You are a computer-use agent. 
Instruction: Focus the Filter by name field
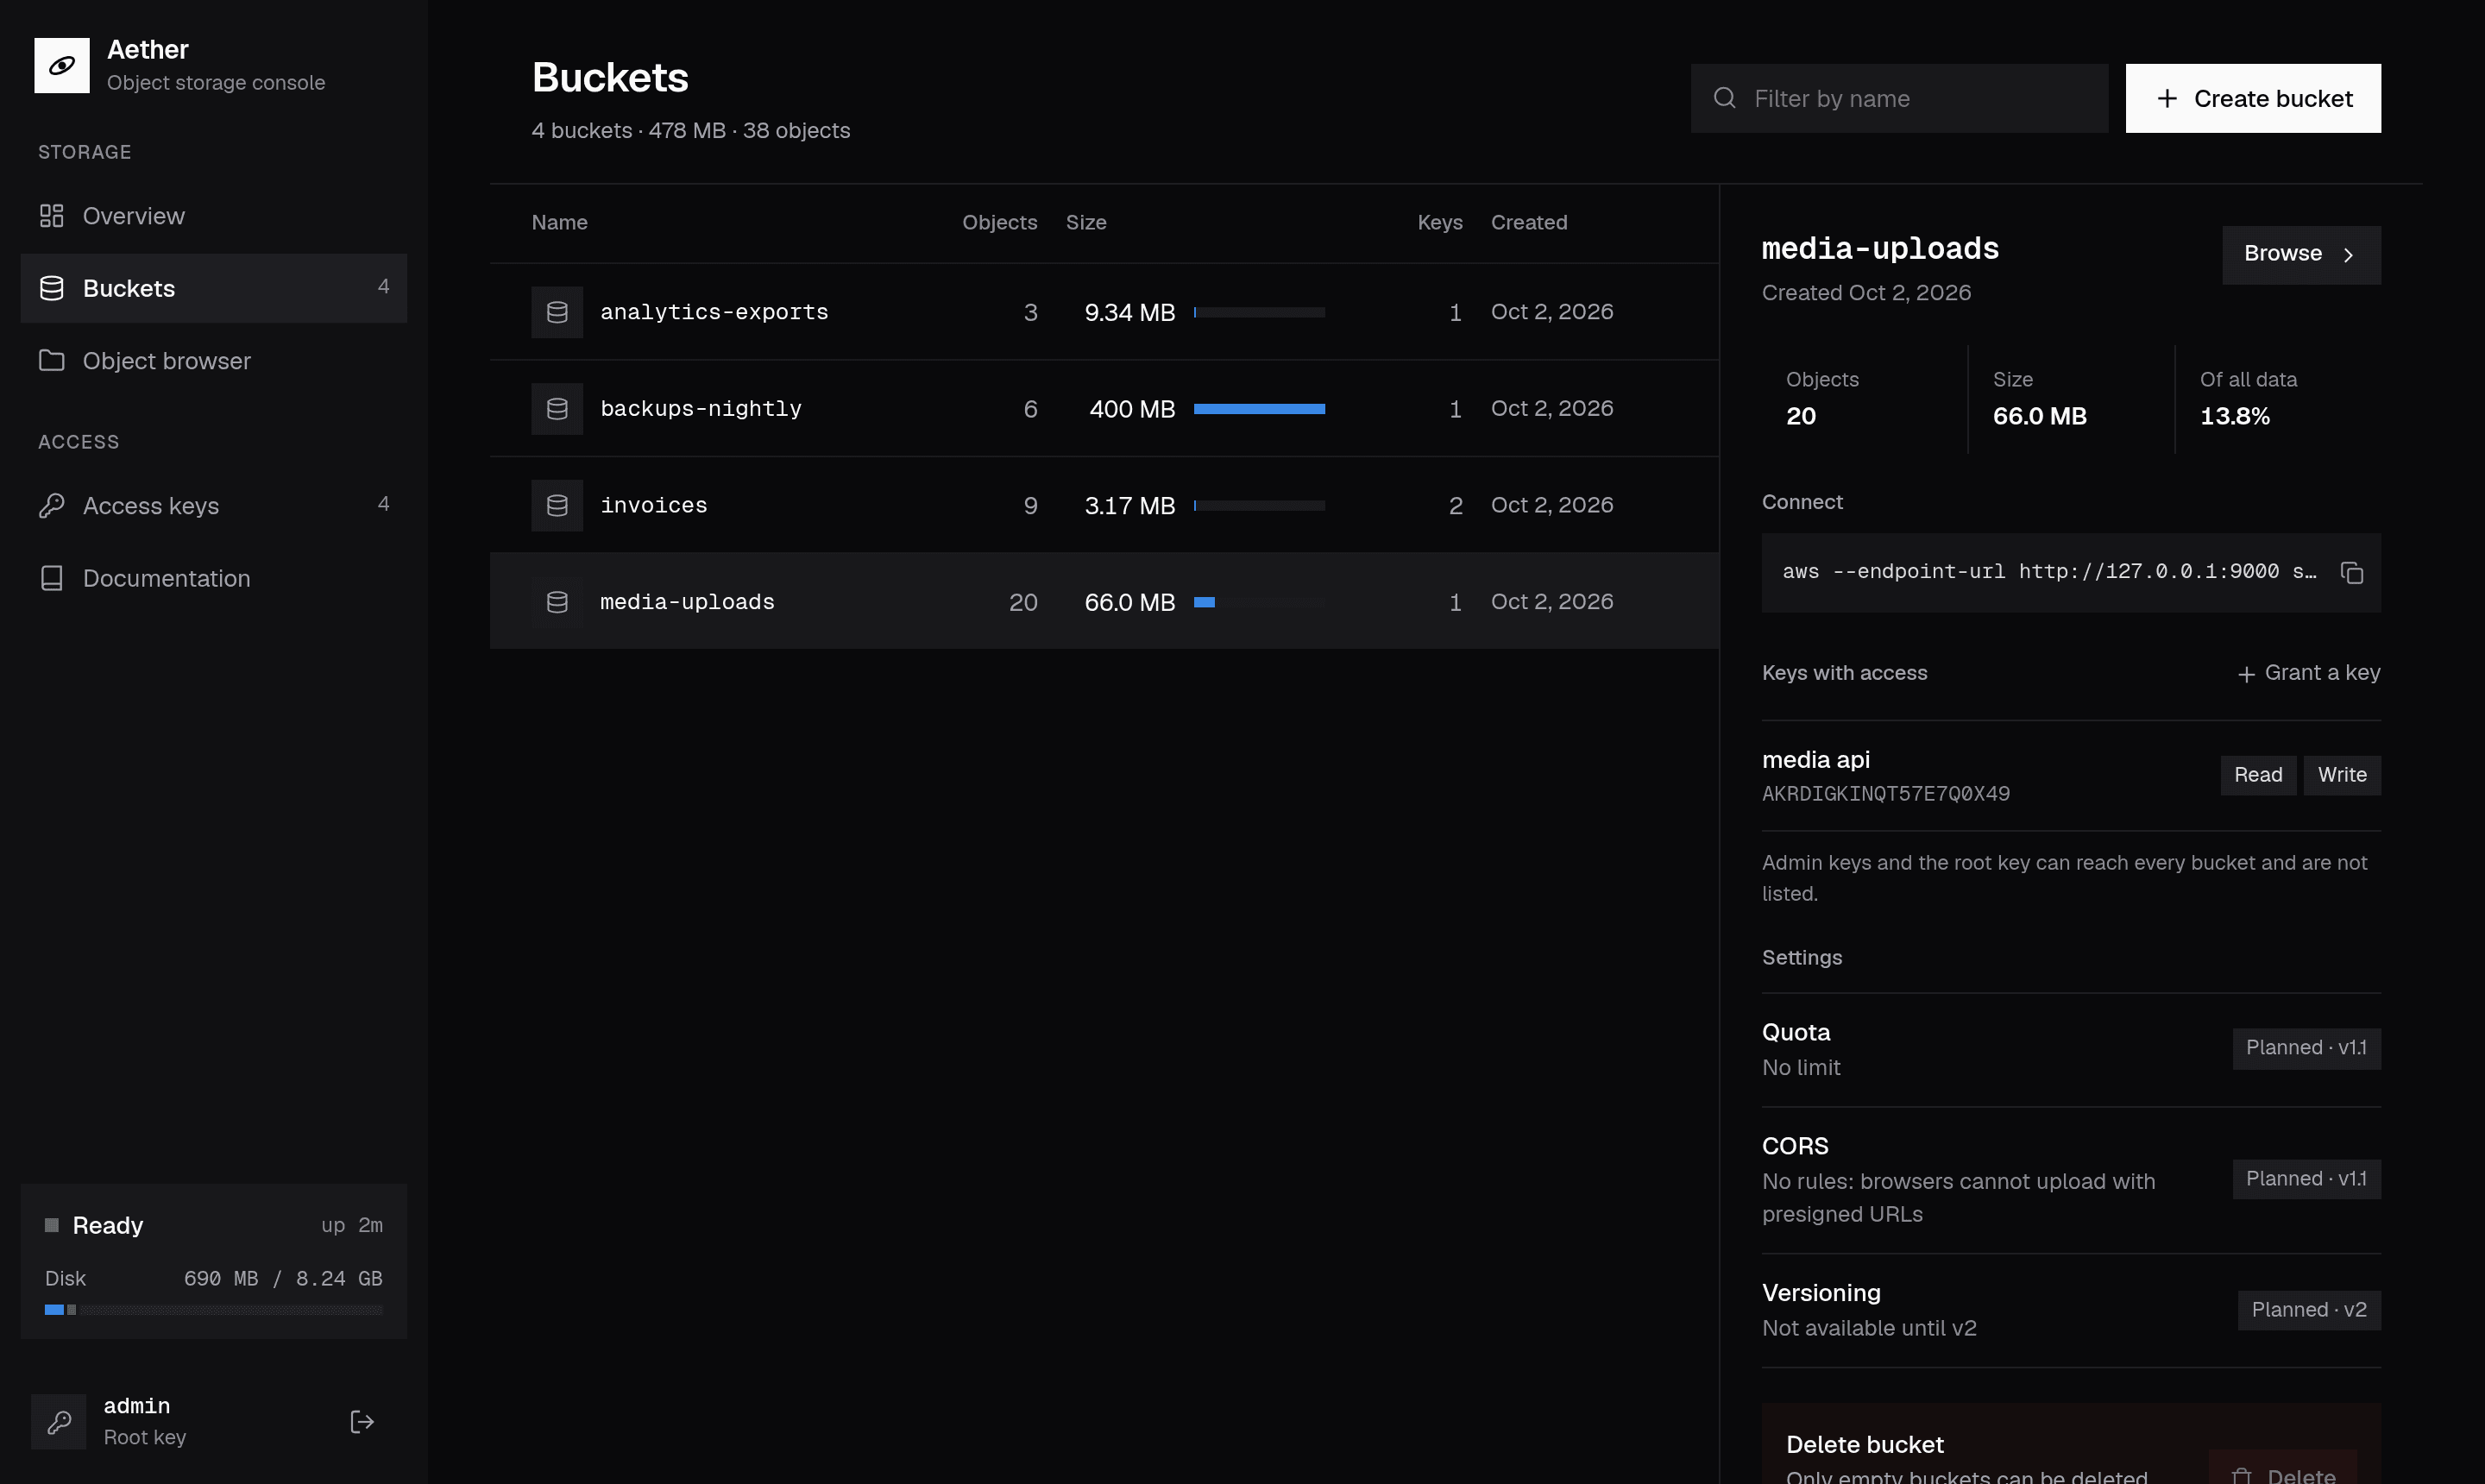pyautogui.click(x=1899, y=98)
